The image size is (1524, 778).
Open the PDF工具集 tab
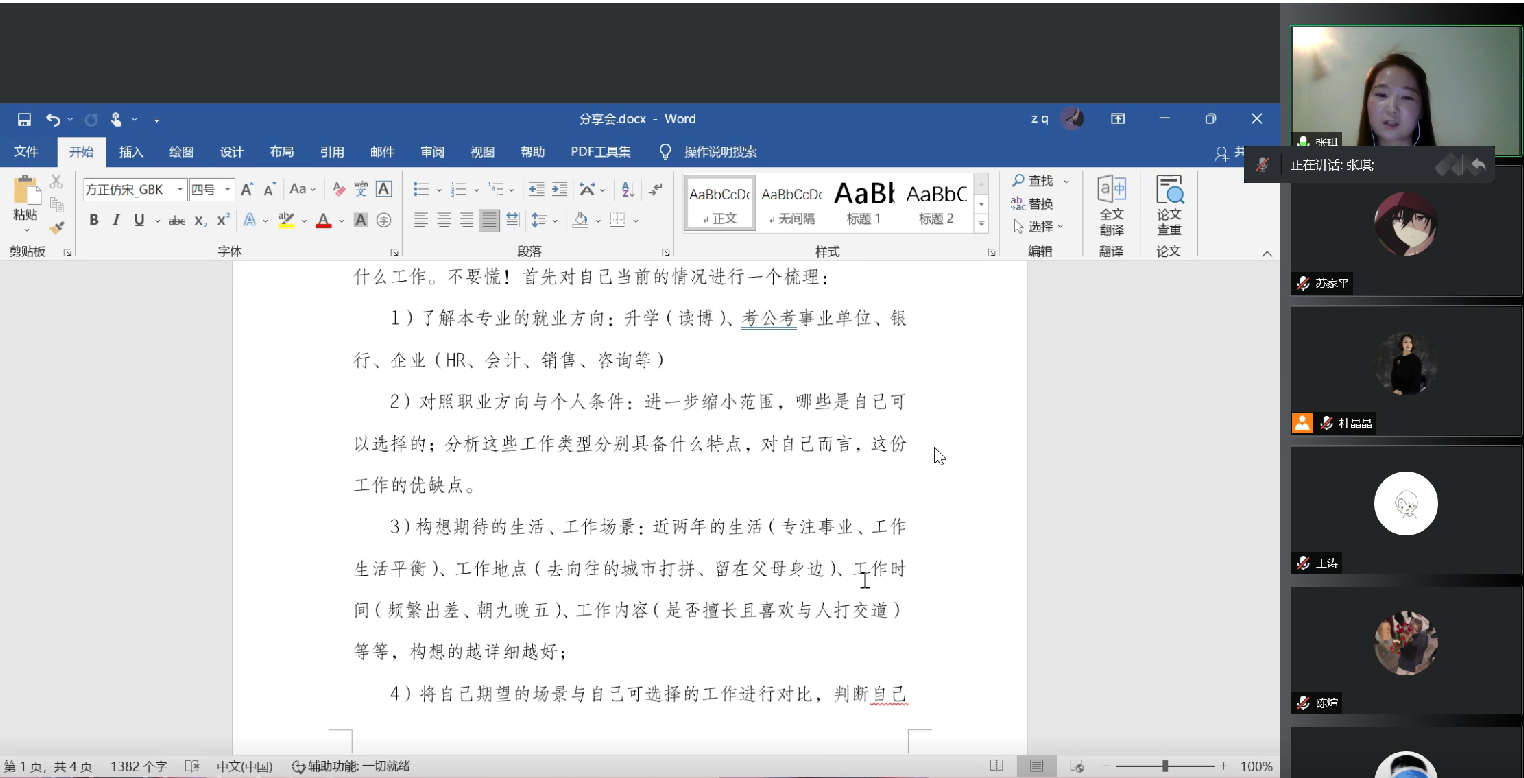point(600,152)
